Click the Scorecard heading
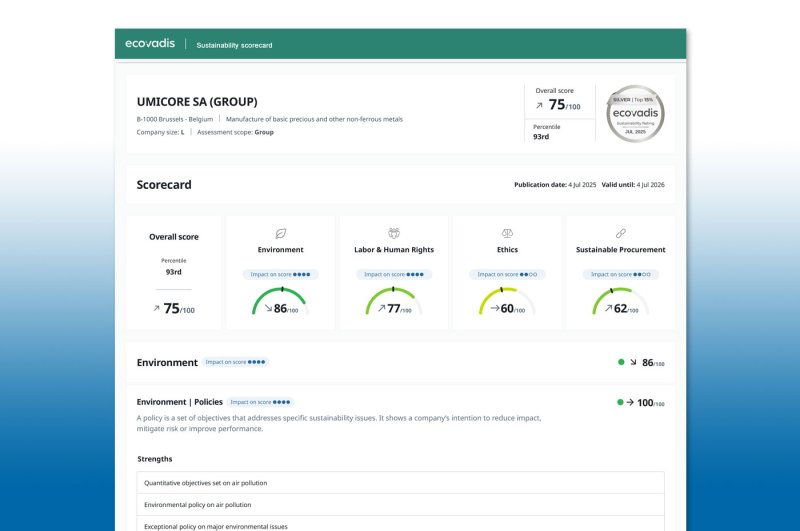 point(164,185)
